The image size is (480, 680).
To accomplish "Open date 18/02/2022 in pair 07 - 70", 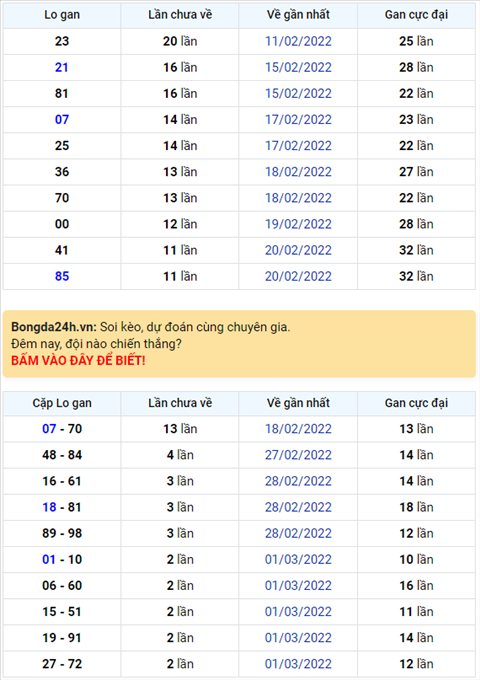I will [x=298, y=429].
